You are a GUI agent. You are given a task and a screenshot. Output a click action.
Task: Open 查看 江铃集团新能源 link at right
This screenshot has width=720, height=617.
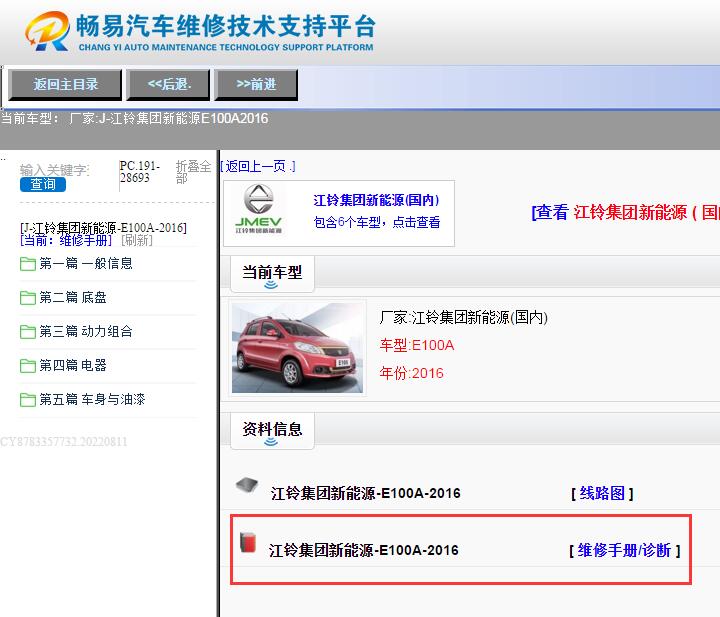point(625,212)
